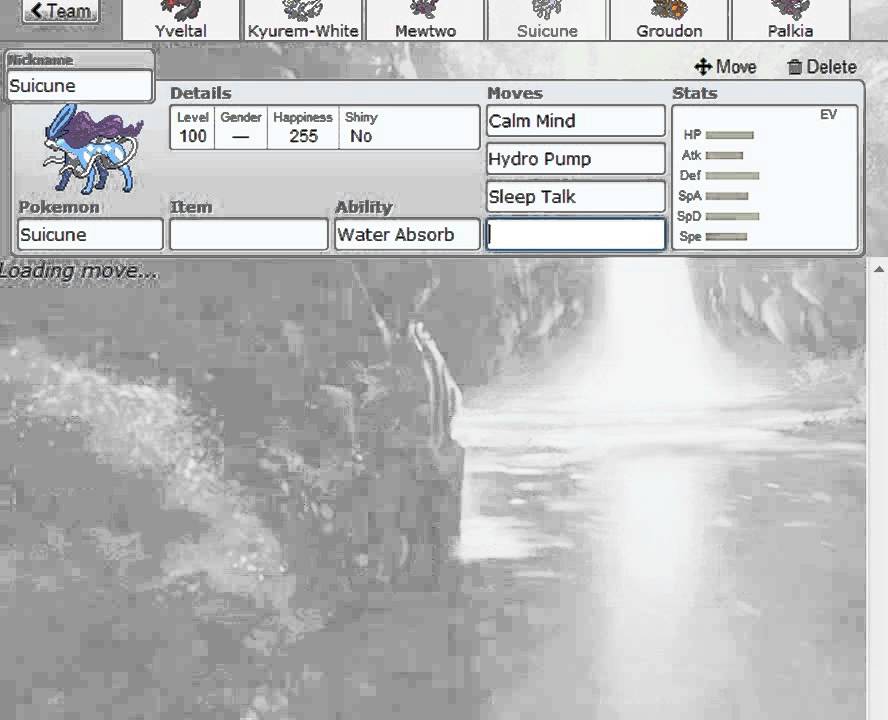
Task: Click the Move cross-arrows icon
Action: point(703,67)
